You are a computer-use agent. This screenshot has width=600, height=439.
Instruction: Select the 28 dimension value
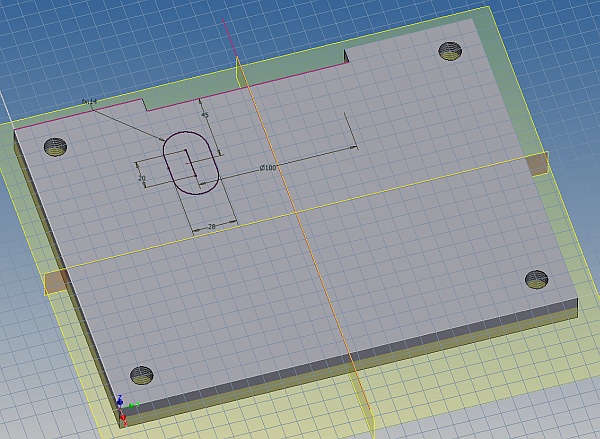211,227
